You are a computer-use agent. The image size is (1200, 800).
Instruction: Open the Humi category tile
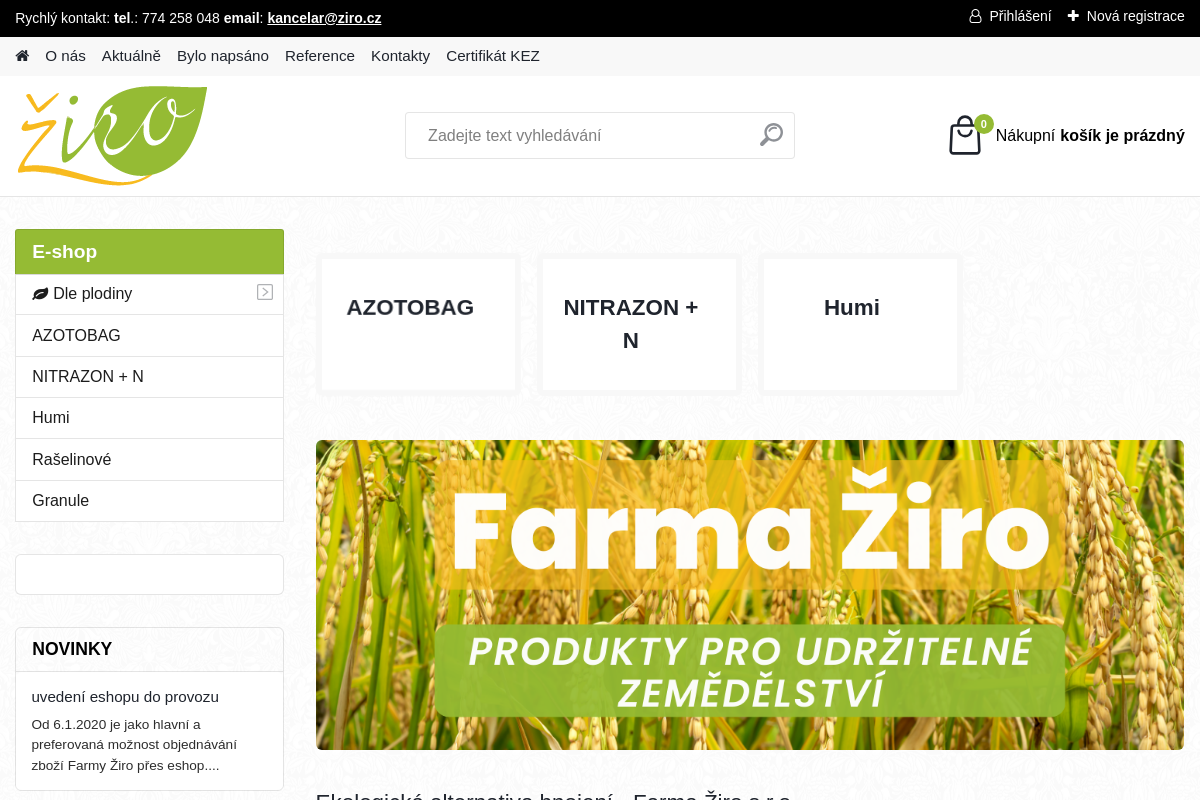click(x=860, y=324)
